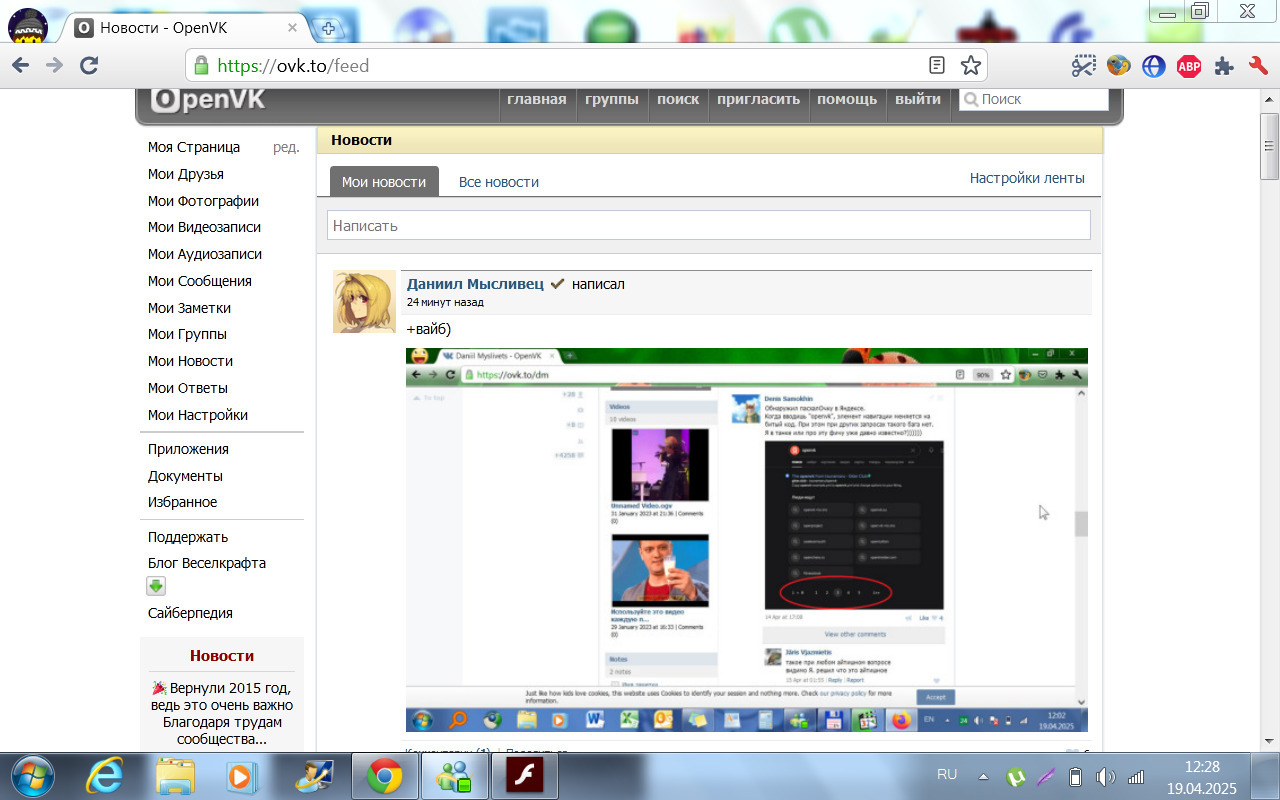Open Документы in the sidebar

[x=185, y=476]
